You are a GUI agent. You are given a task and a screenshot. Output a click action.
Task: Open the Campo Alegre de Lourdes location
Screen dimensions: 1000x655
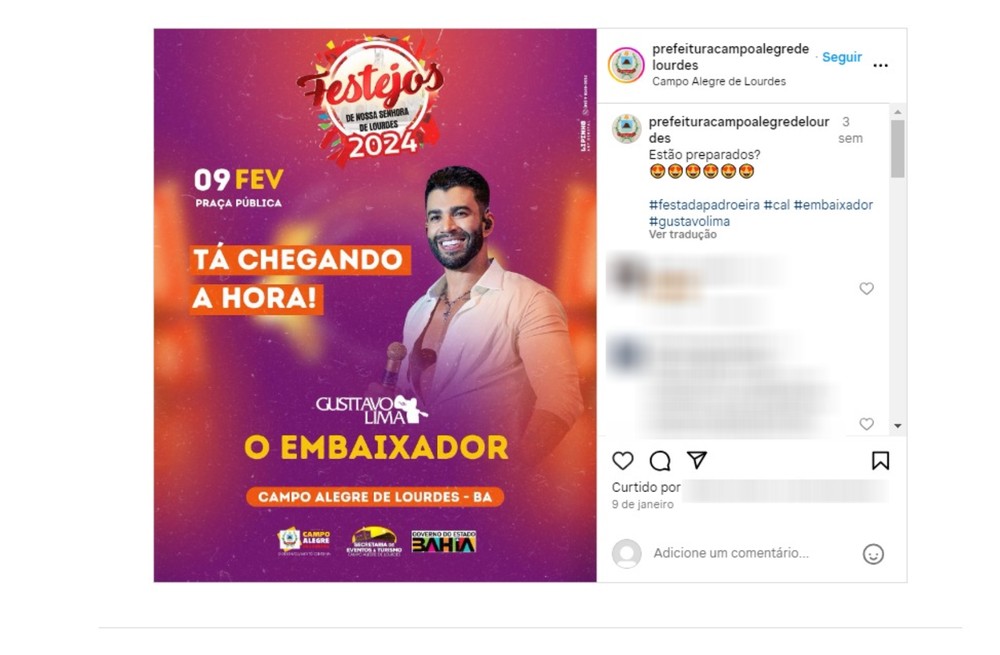[x=719, y=82]
